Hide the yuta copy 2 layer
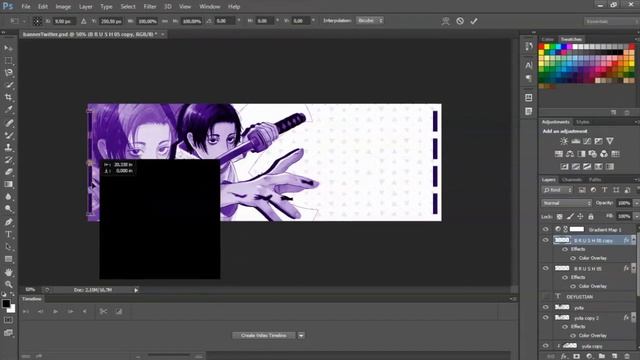The image size is (640, 360). pyautogui.click(x=546, y=318)
